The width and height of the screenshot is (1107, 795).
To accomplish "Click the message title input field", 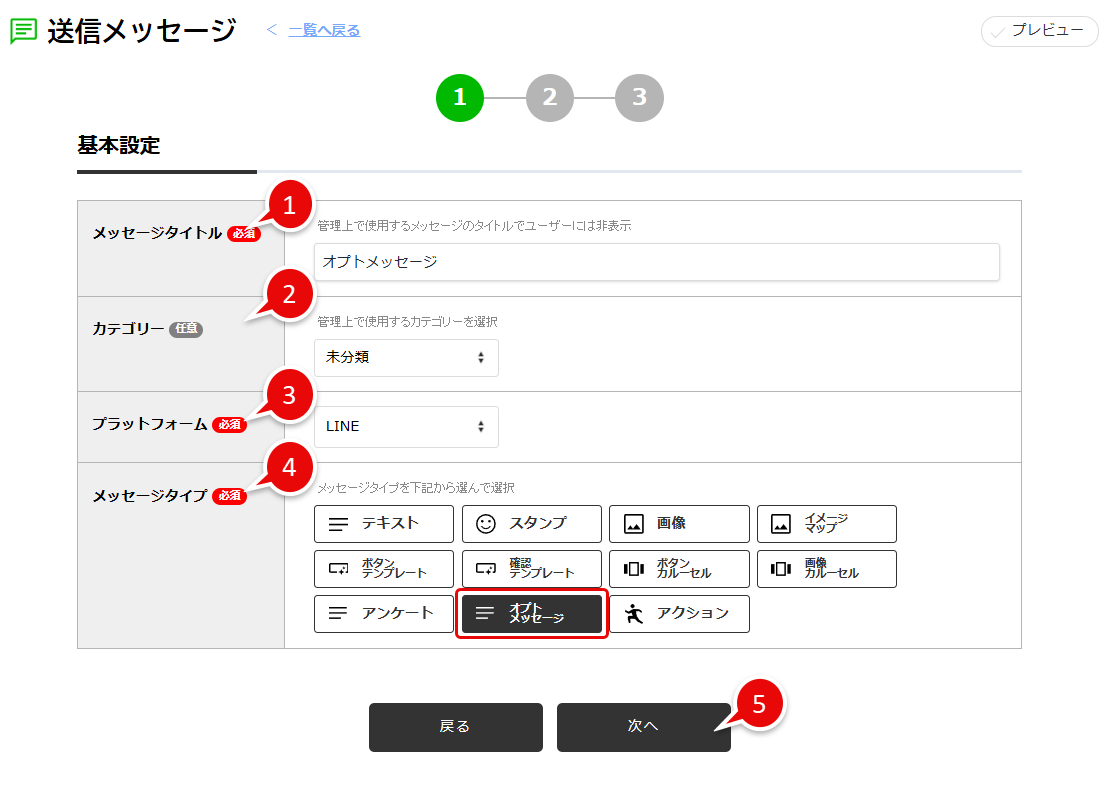I will coord(656,261).
